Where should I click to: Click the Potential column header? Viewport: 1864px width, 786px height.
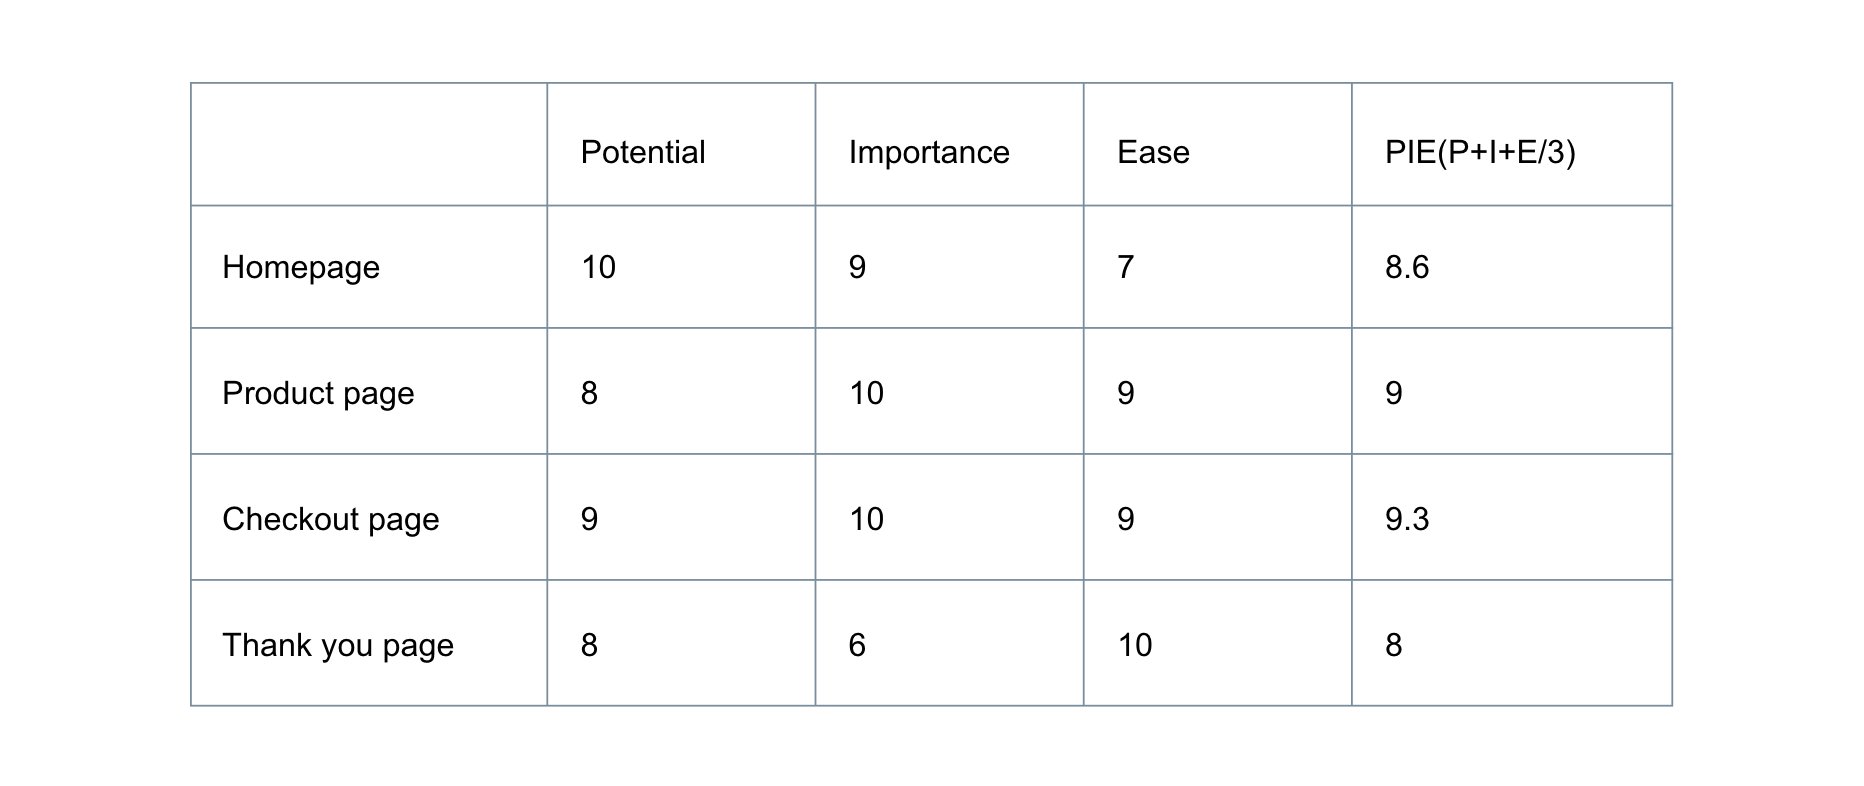[x=643, y=152]
